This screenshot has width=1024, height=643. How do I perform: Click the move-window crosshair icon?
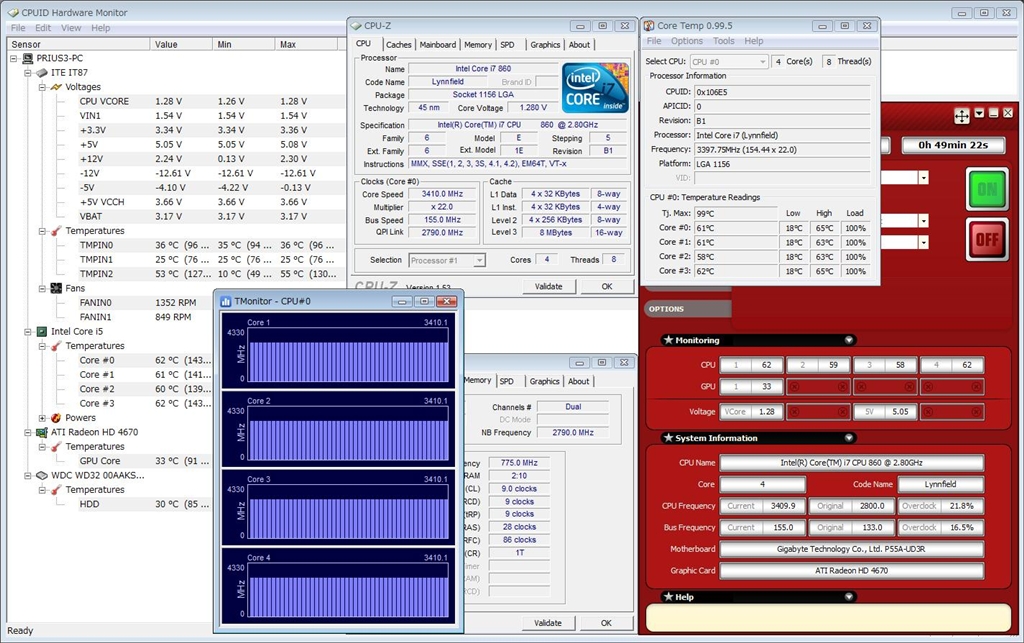coord(962,116)
